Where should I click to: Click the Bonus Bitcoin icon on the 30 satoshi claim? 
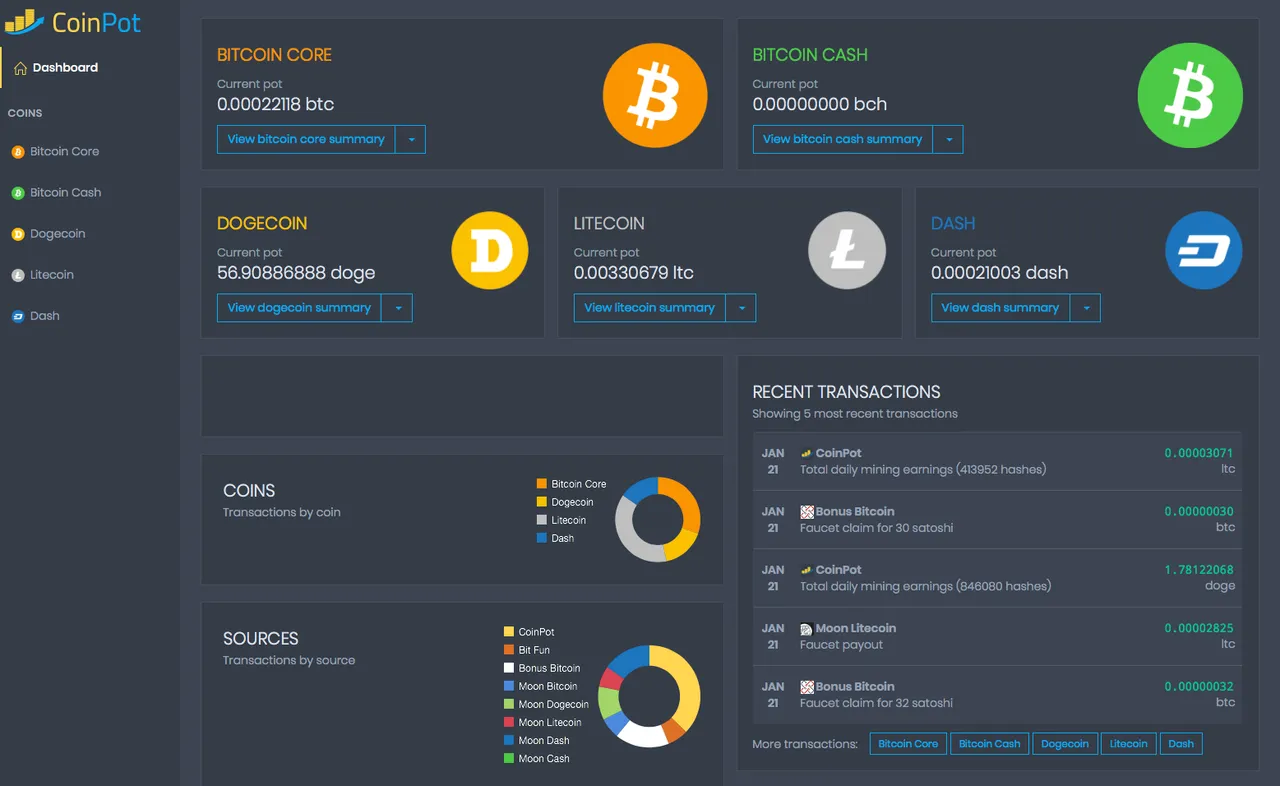click(806, 512)
